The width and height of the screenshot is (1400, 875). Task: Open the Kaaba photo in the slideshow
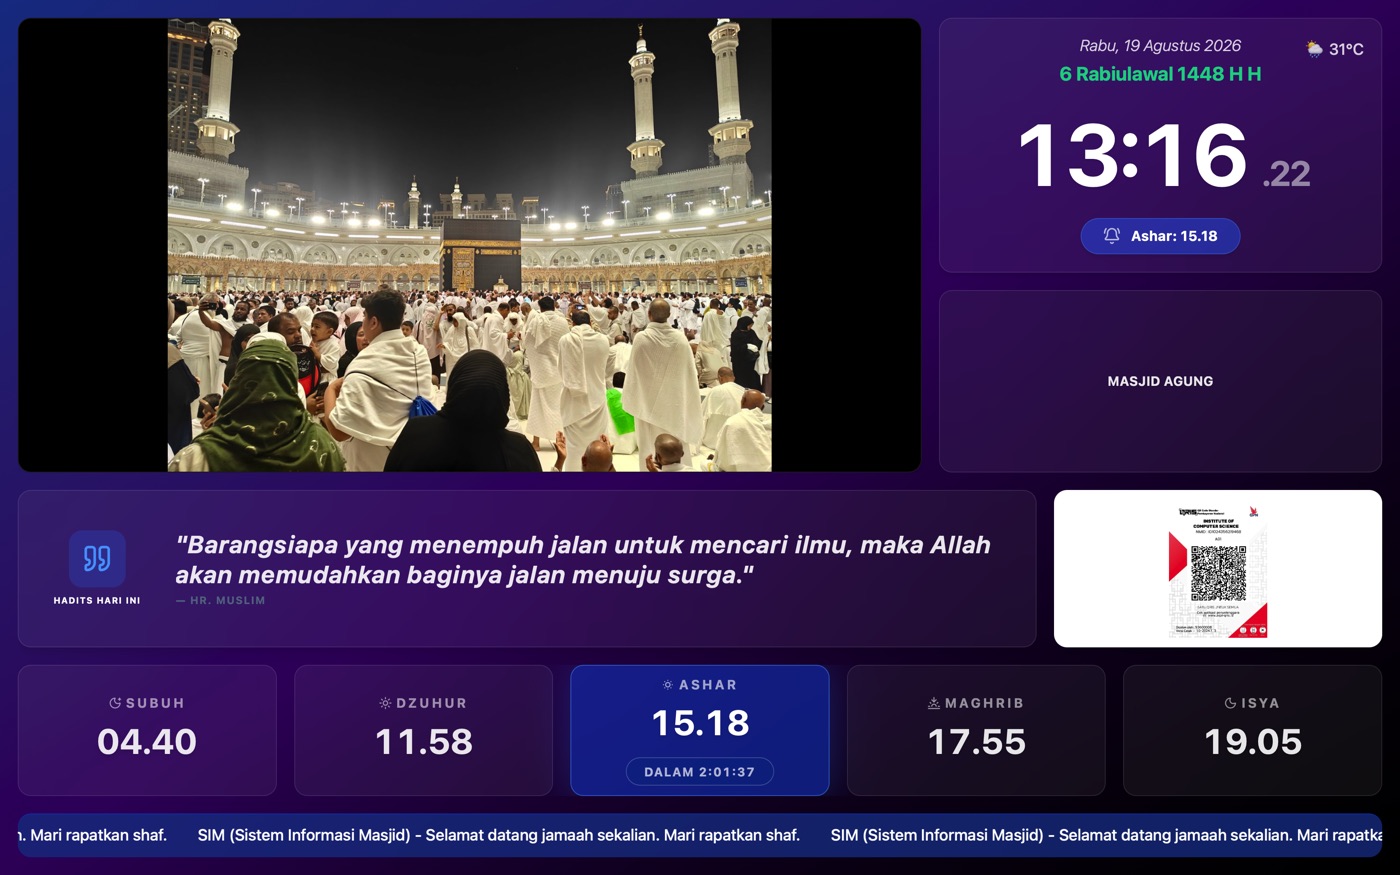469,245
